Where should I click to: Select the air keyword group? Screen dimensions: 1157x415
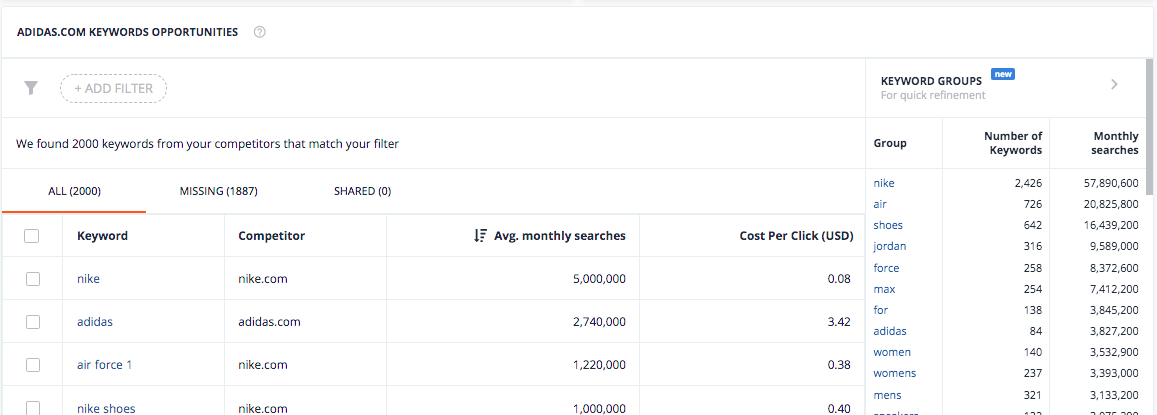point(880,204)
